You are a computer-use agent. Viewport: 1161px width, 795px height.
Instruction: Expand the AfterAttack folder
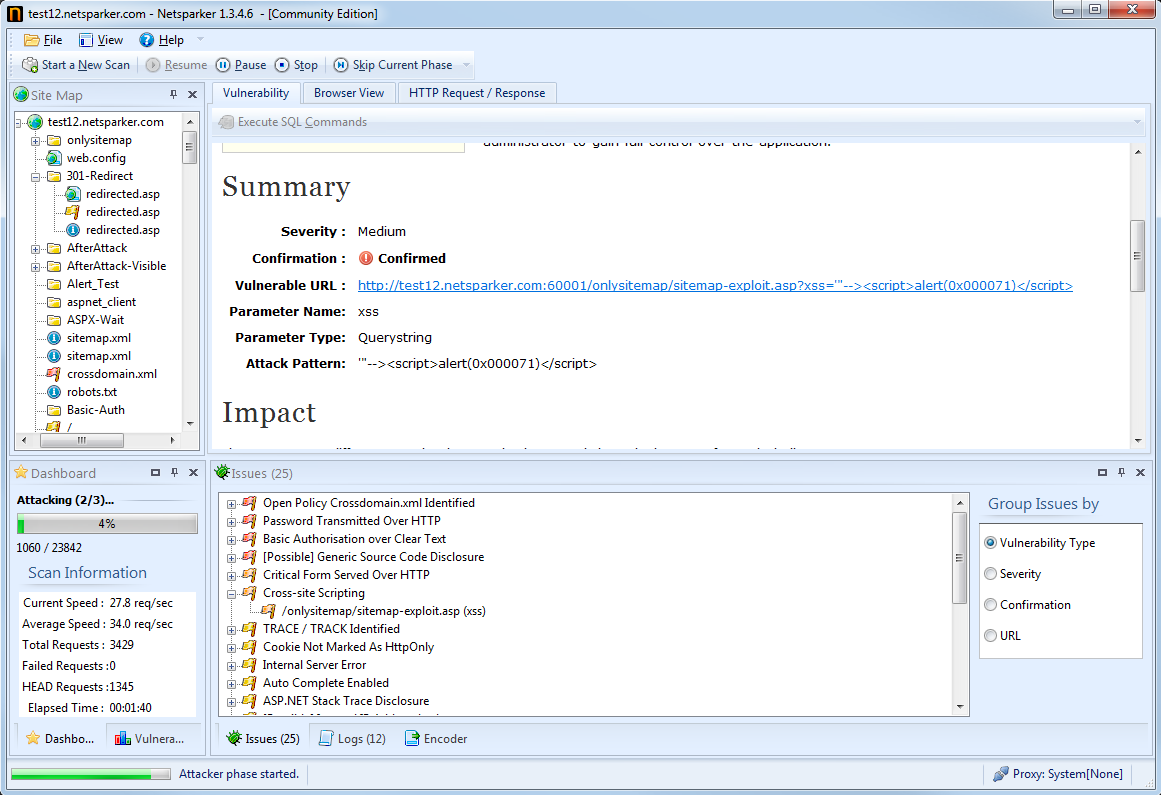(x=35, y=249)
